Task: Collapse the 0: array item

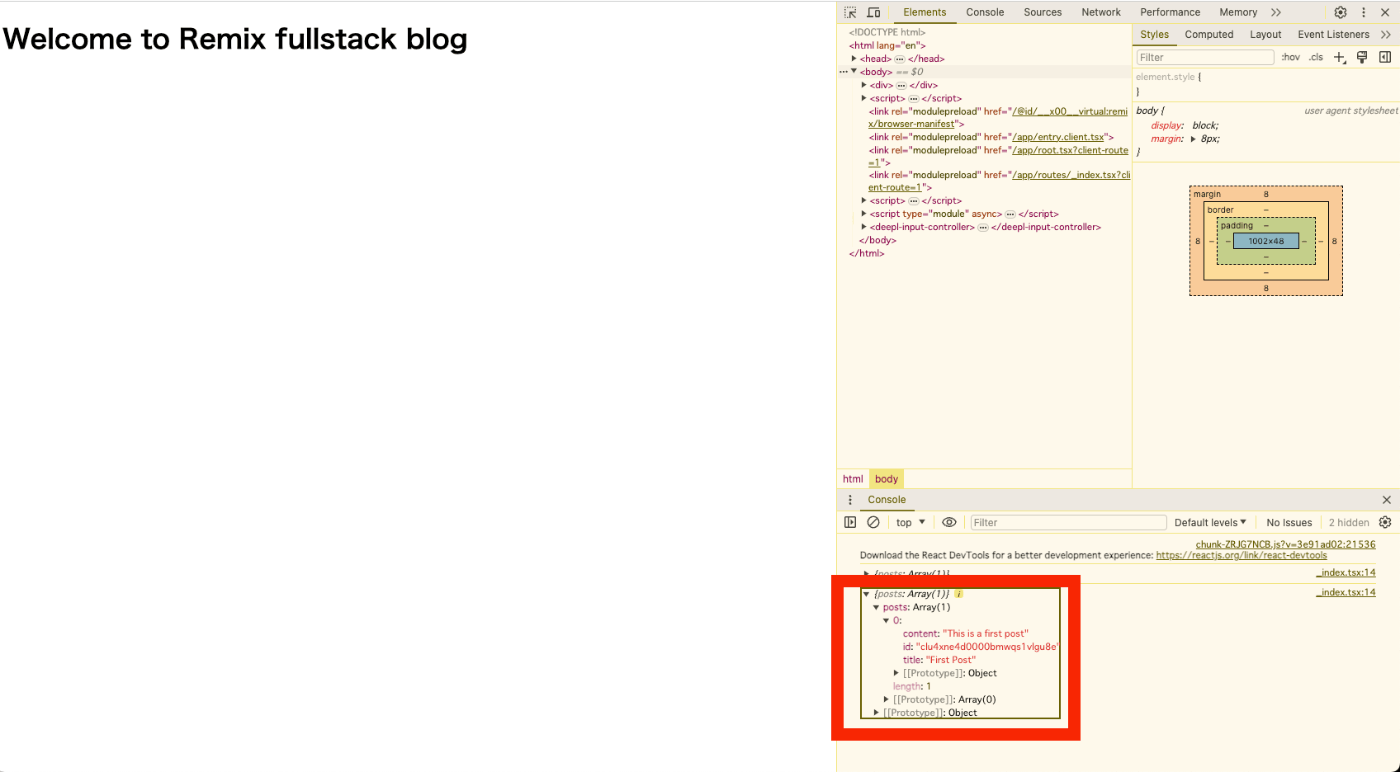Action: coord(886,621)
